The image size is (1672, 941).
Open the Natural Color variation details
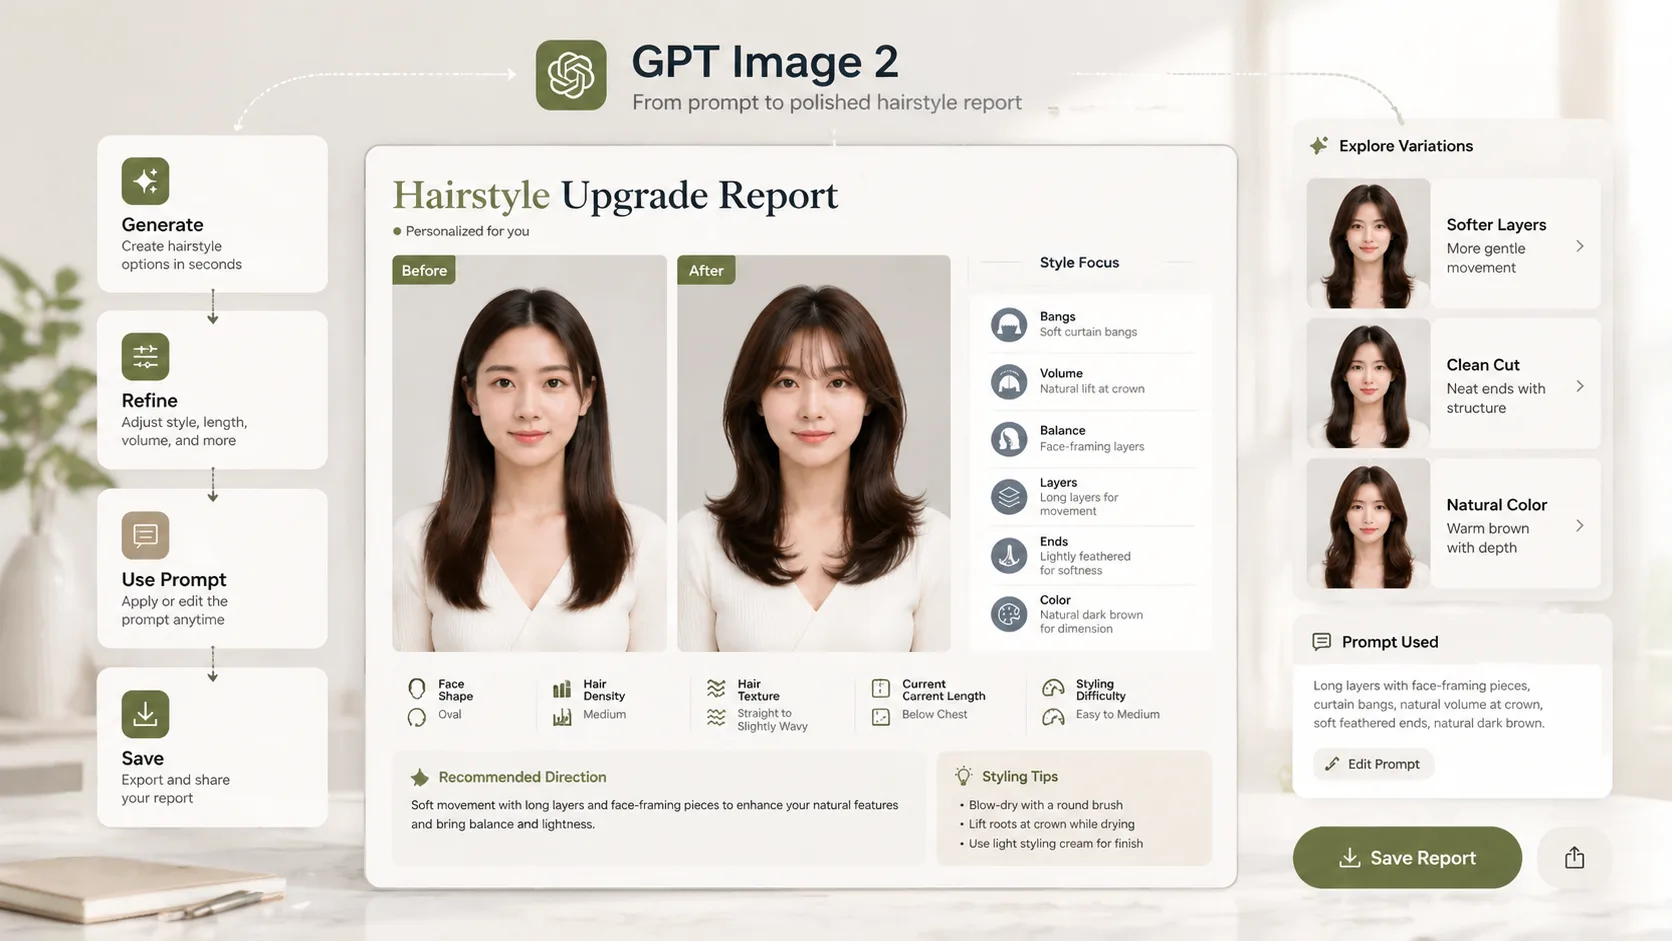(1581, 525)
